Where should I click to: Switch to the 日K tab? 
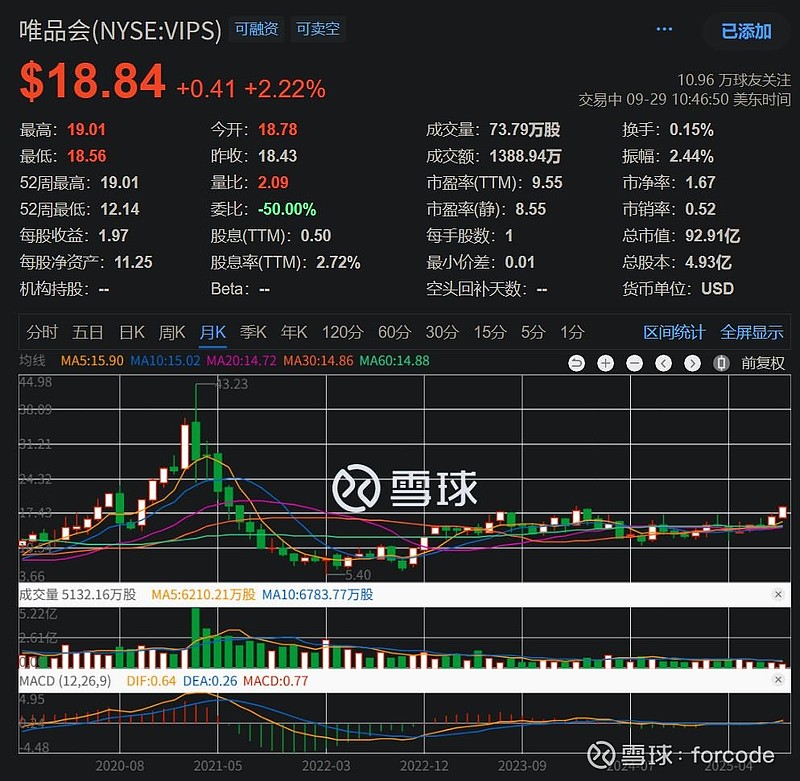point(132,332)
